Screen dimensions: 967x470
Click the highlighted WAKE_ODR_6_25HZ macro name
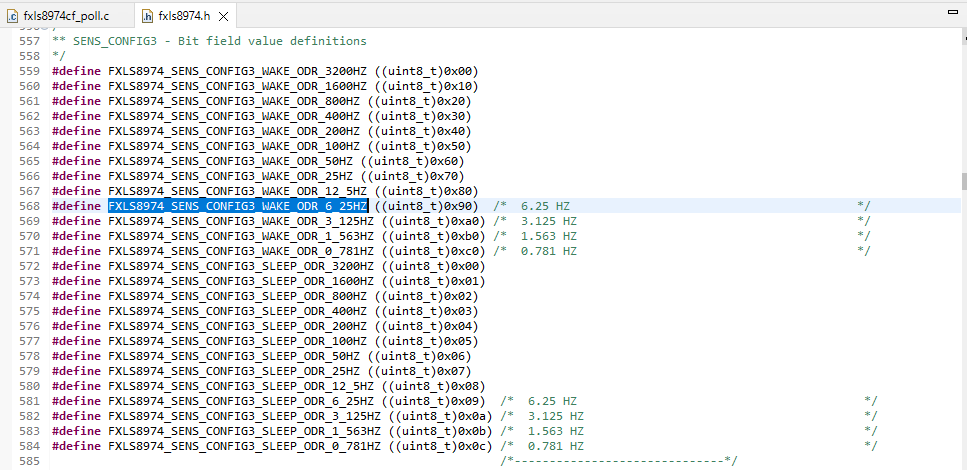coord(238,206)
